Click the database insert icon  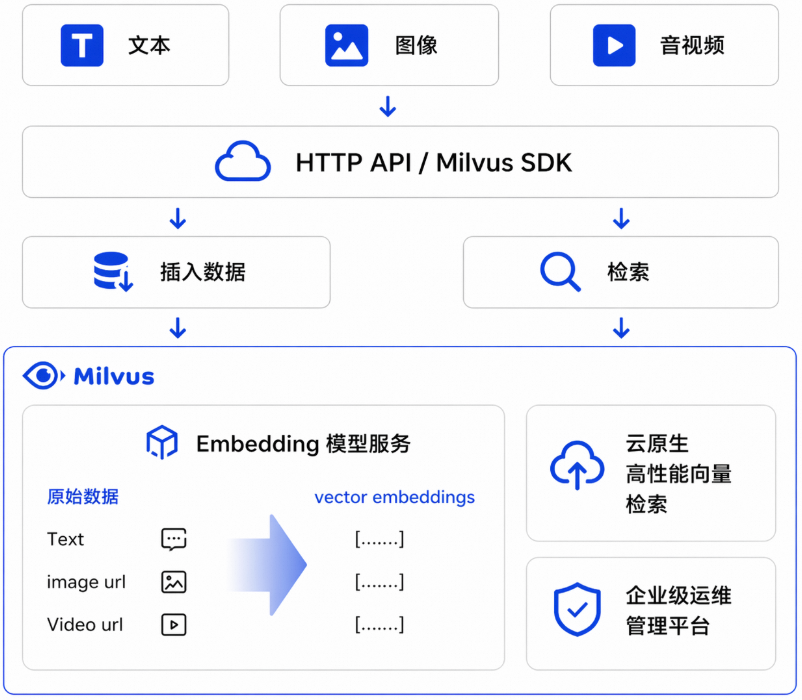pyautogui.click(x=114, y=272)
